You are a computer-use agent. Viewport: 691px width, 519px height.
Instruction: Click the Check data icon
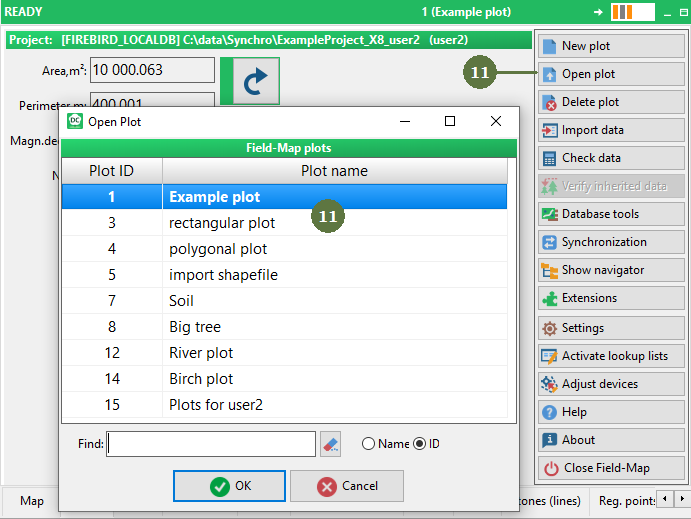click(550, 158)
